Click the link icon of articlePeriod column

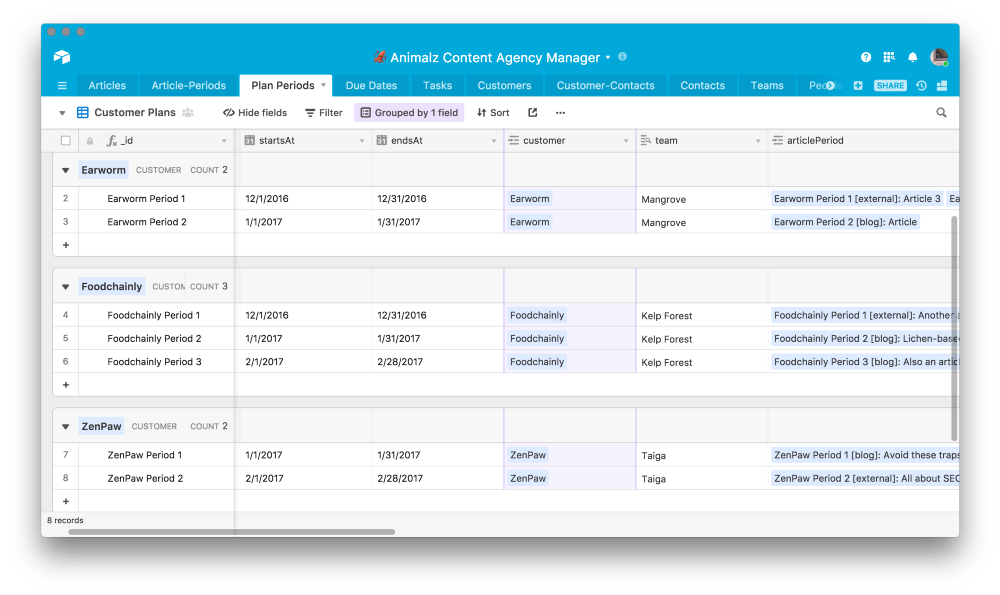click(777, 140)
